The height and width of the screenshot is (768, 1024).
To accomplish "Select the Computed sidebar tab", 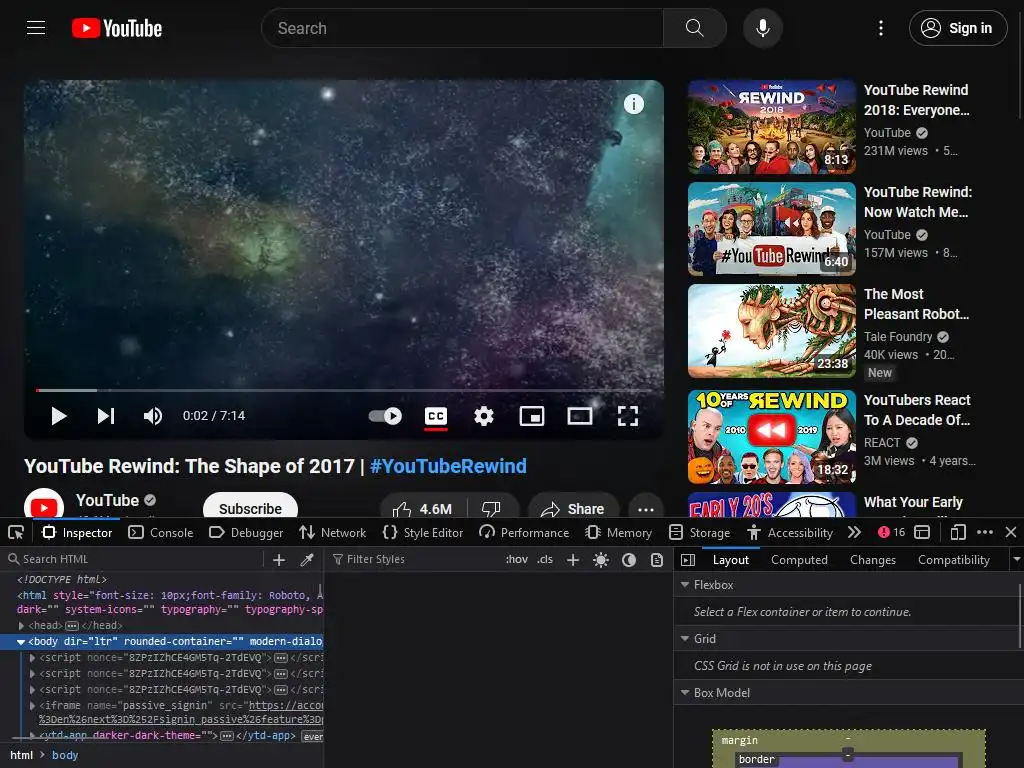I will (799, 560).
